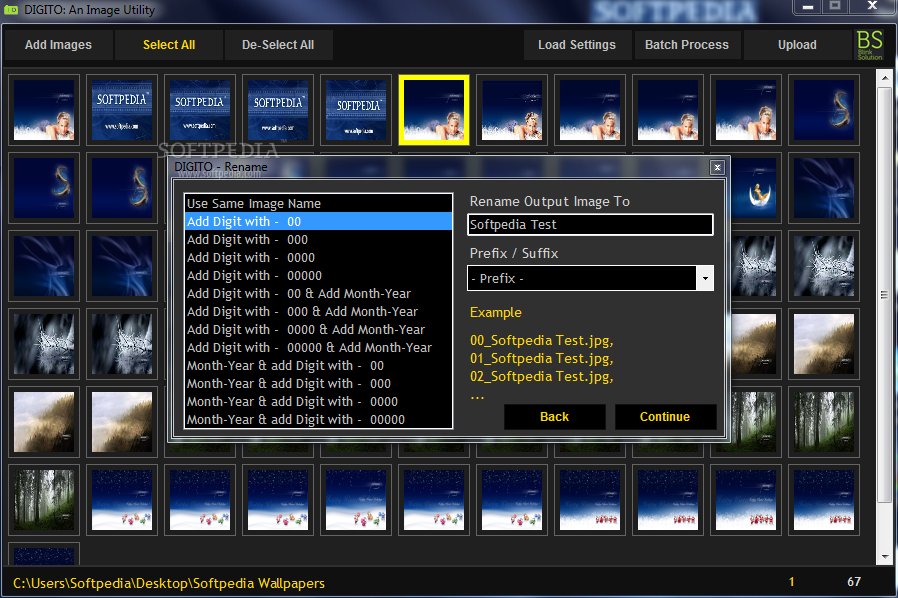Select the yellow-highlighted thumbnail in first row
The height and width of the screenshot is (598, 898).
point(434,110)
